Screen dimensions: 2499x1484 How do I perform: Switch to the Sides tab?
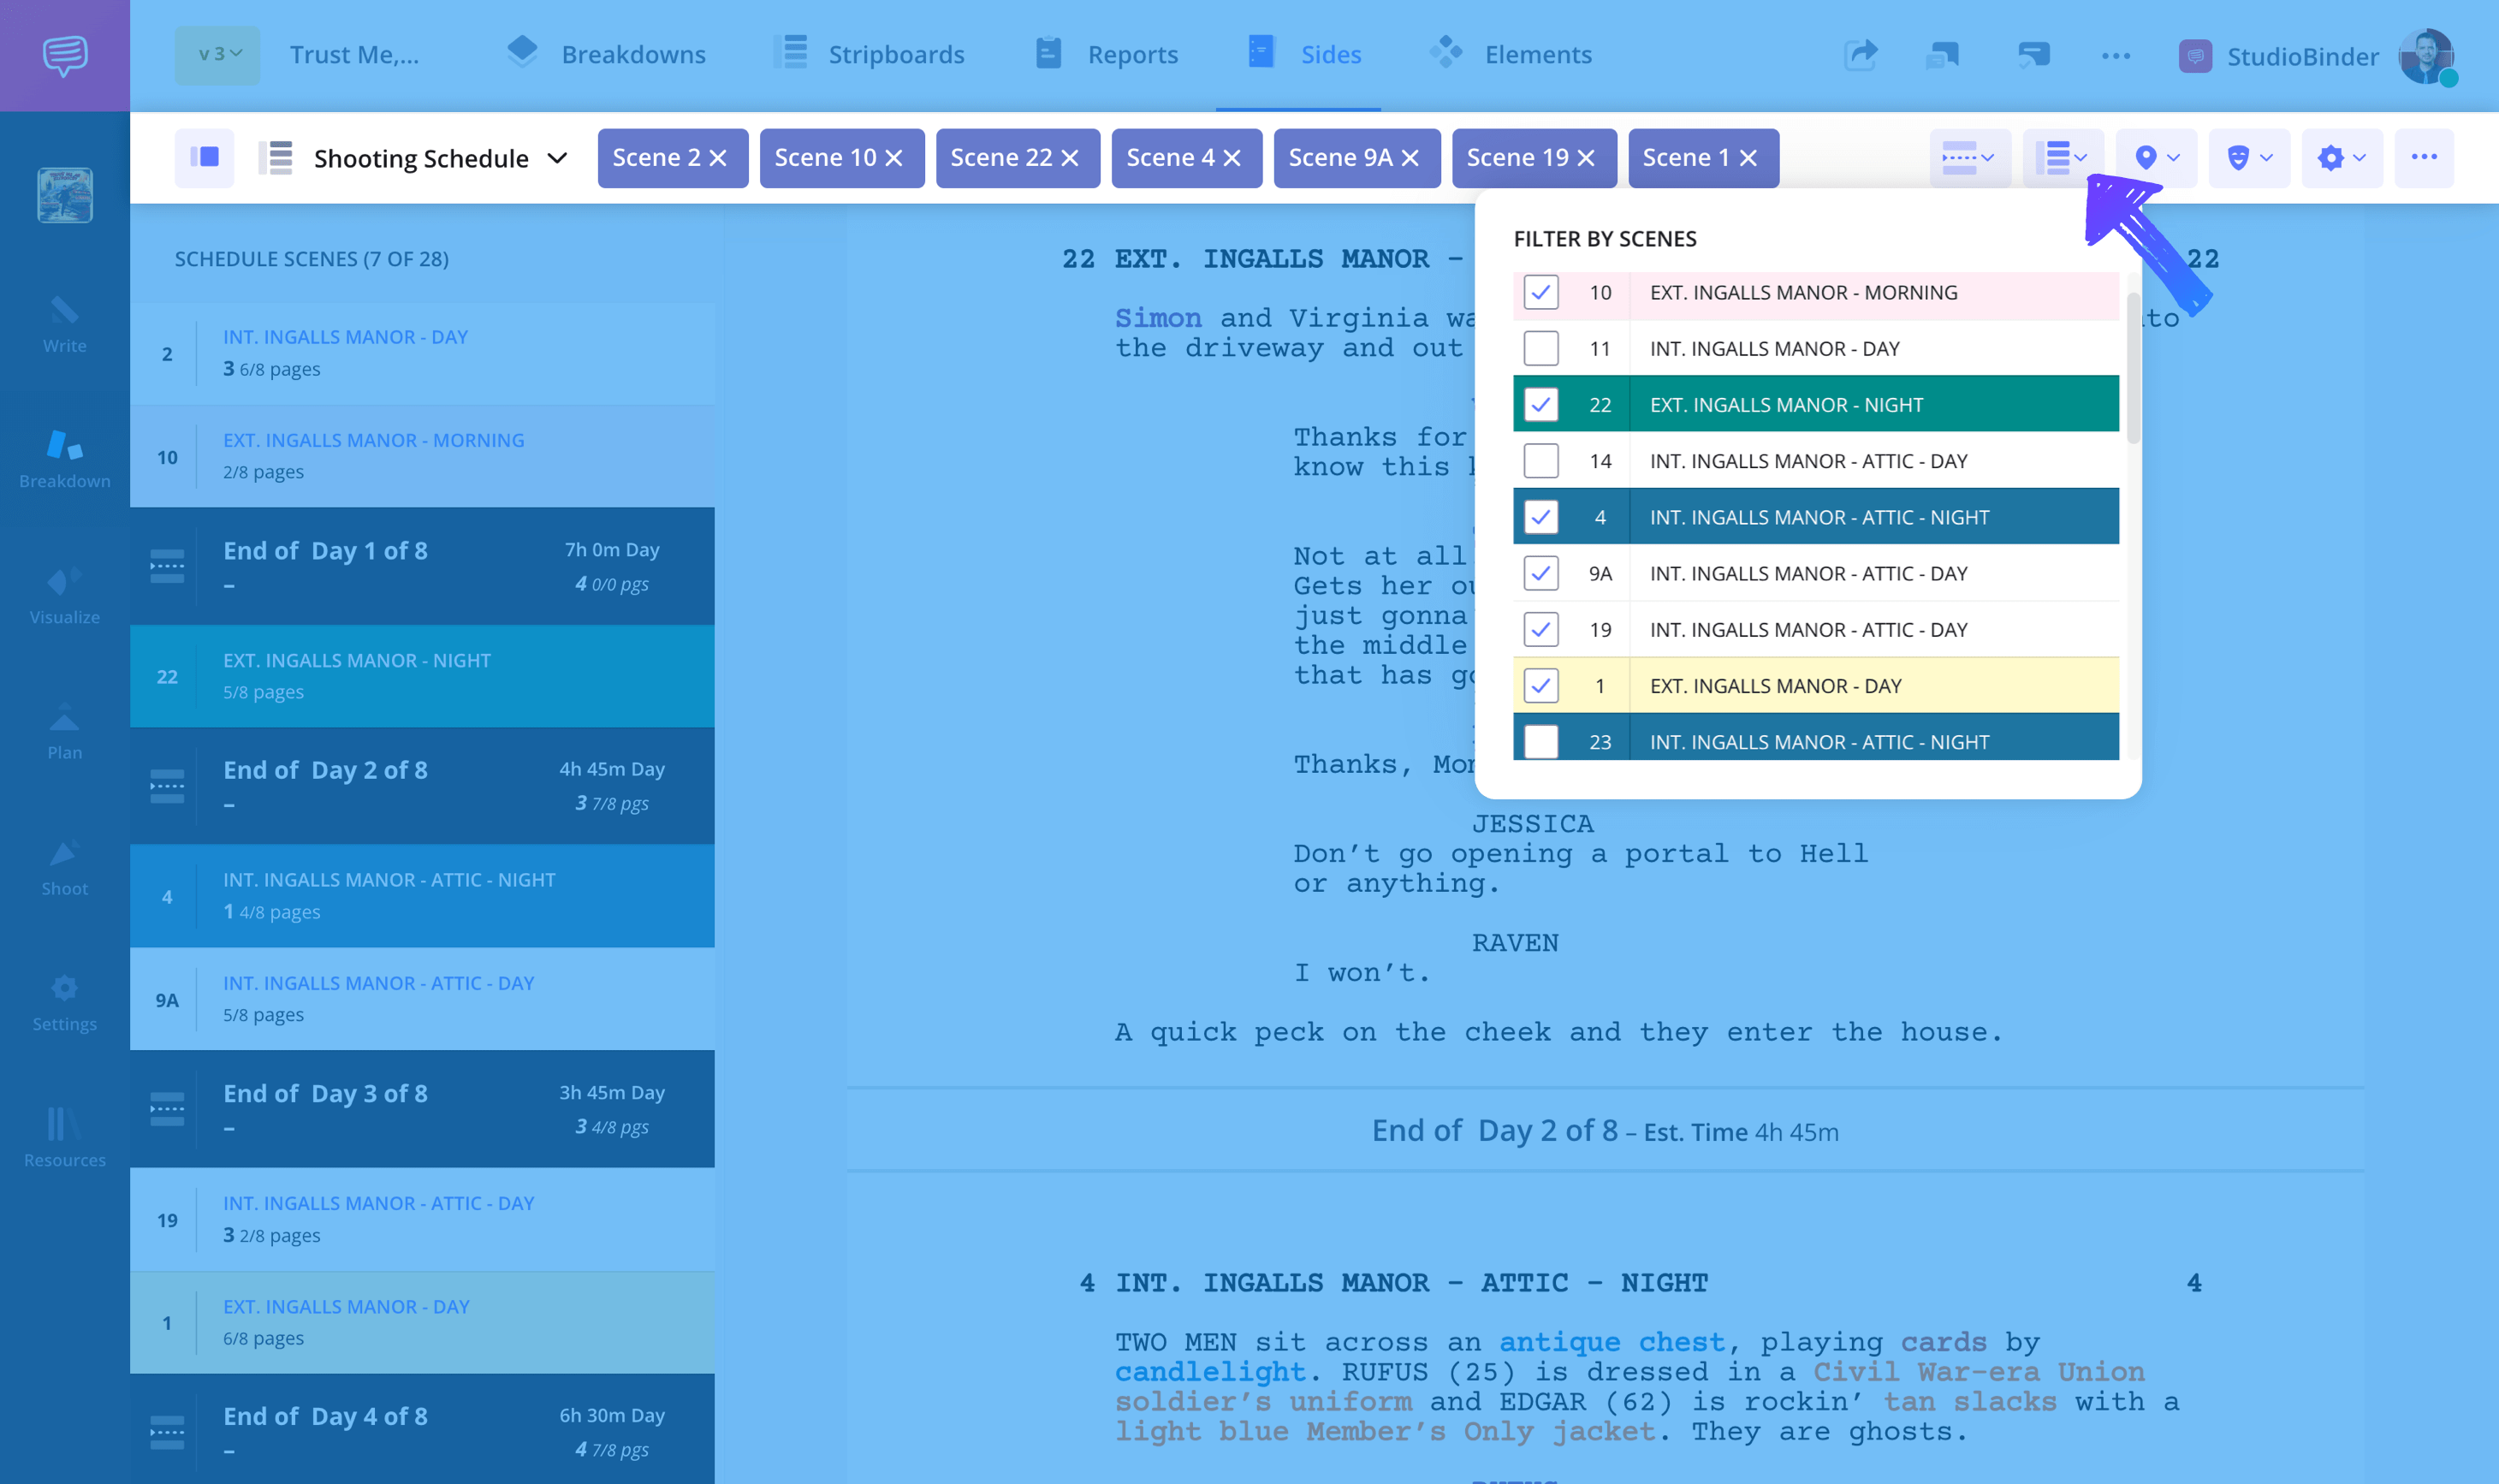1304,55
